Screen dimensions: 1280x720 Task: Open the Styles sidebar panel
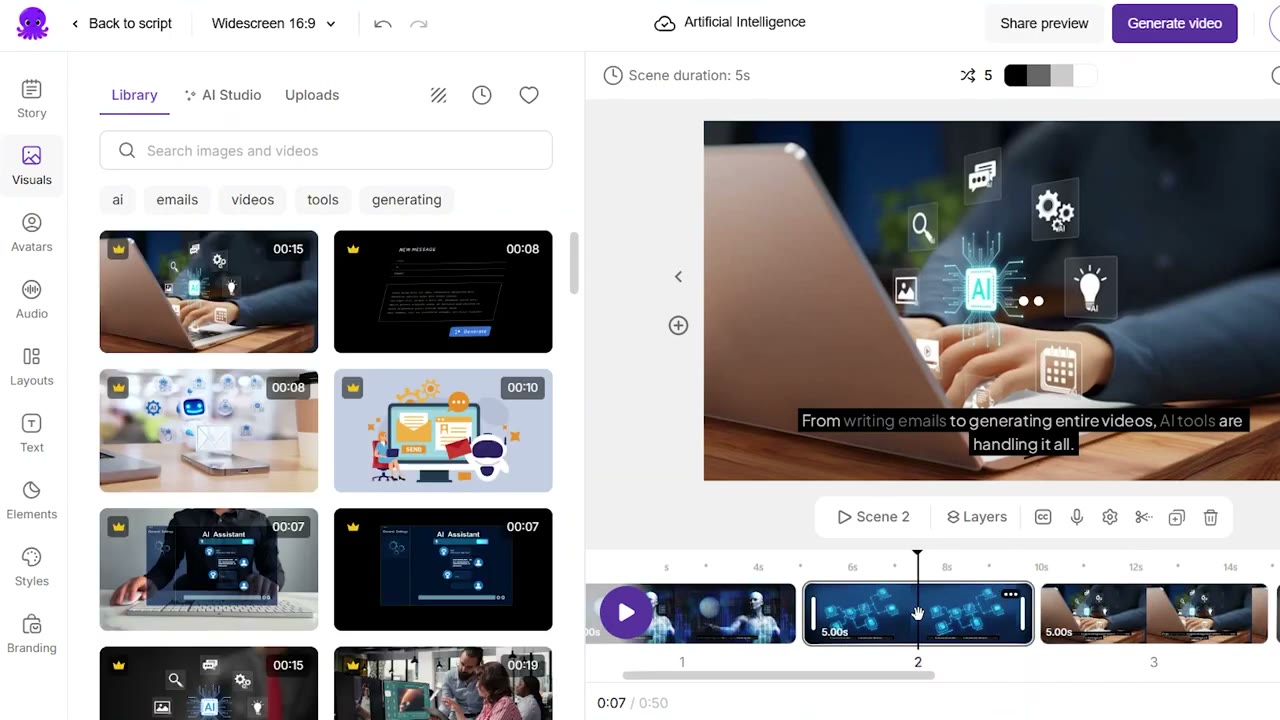click(32, 568)
